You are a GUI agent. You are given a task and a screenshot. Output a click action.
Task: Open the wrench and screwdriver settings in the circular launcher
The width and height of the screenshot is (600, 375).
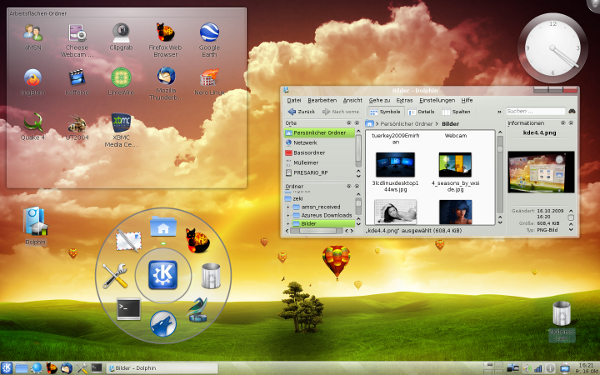point(115,276)
